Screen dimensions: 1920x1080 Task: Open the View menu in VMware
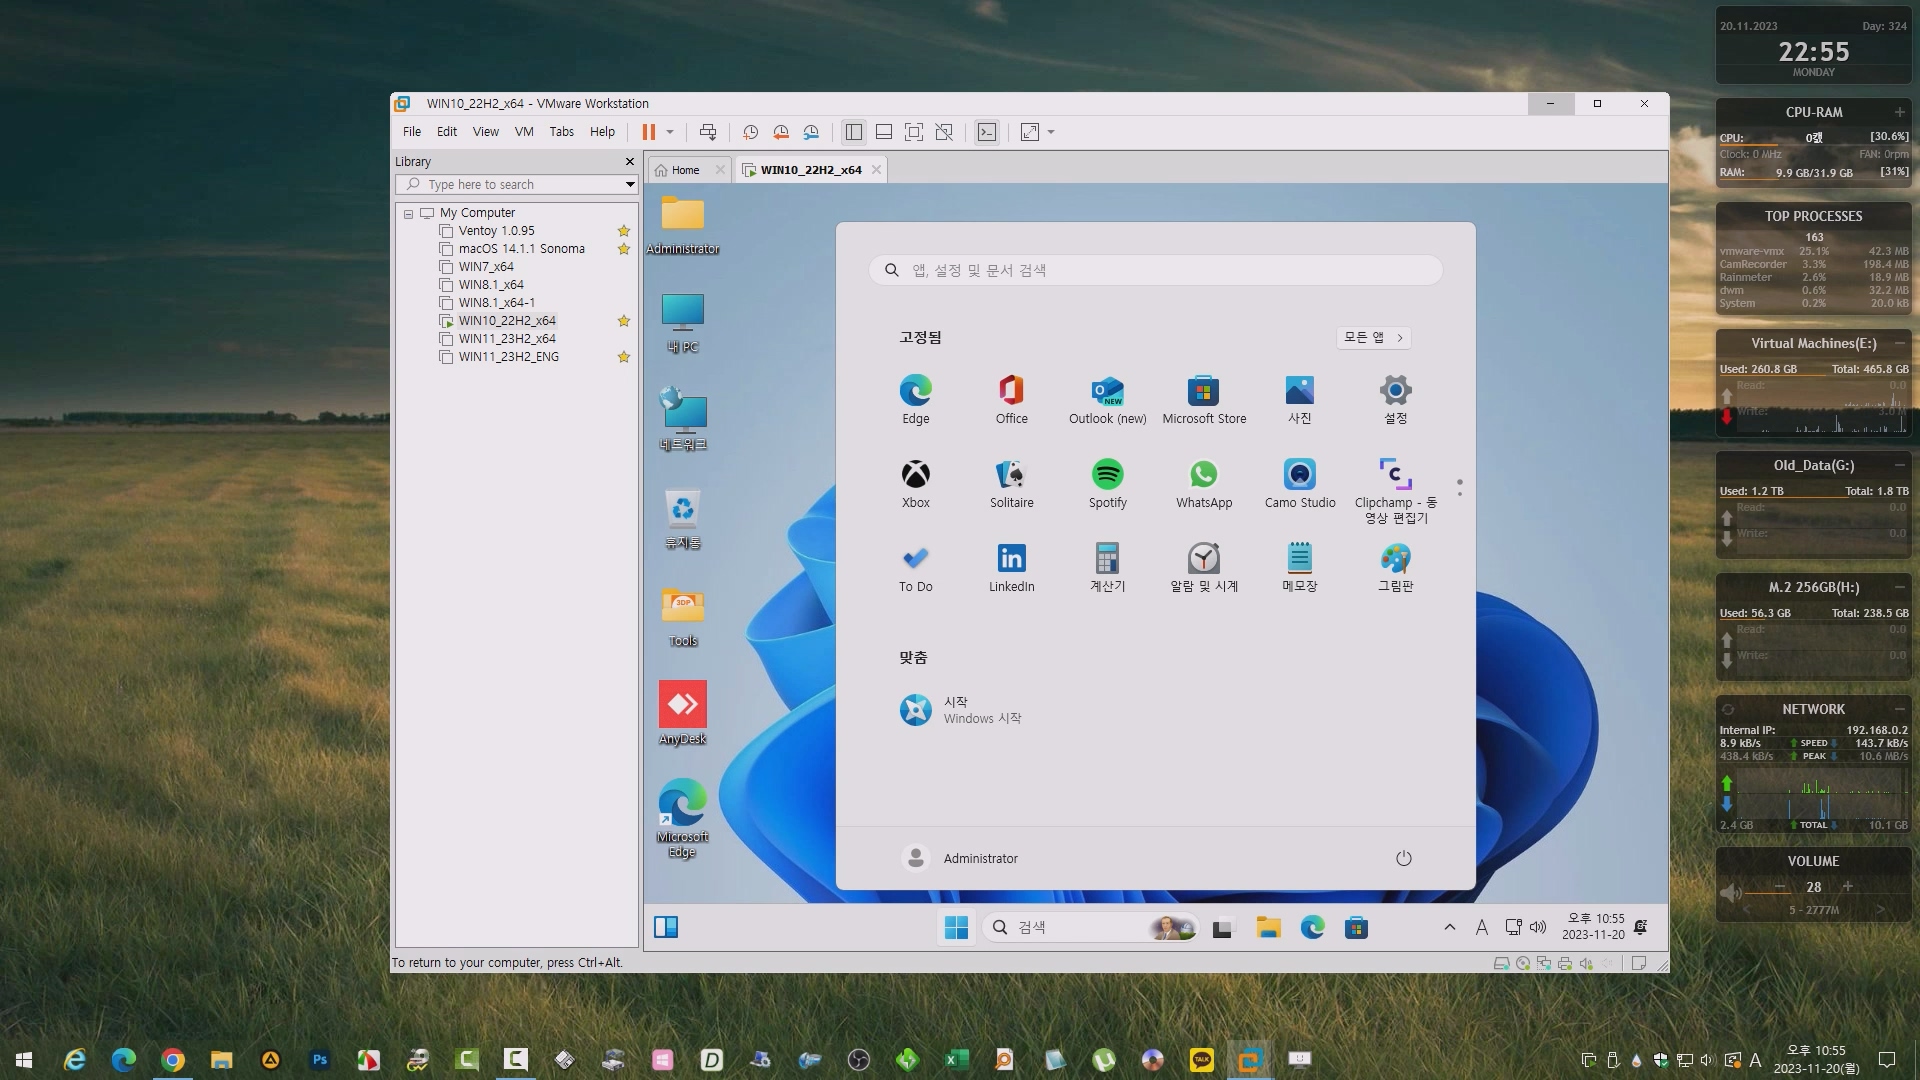pyautogui.click(x=486, y=132)
